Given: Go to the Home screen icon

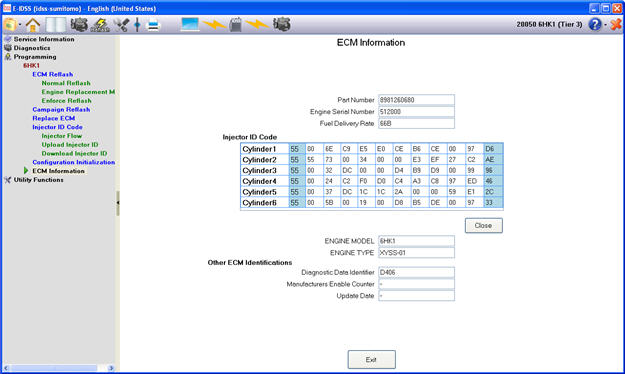Looking at the screenshot, I should pyautogui.click(x=33, y=25).
